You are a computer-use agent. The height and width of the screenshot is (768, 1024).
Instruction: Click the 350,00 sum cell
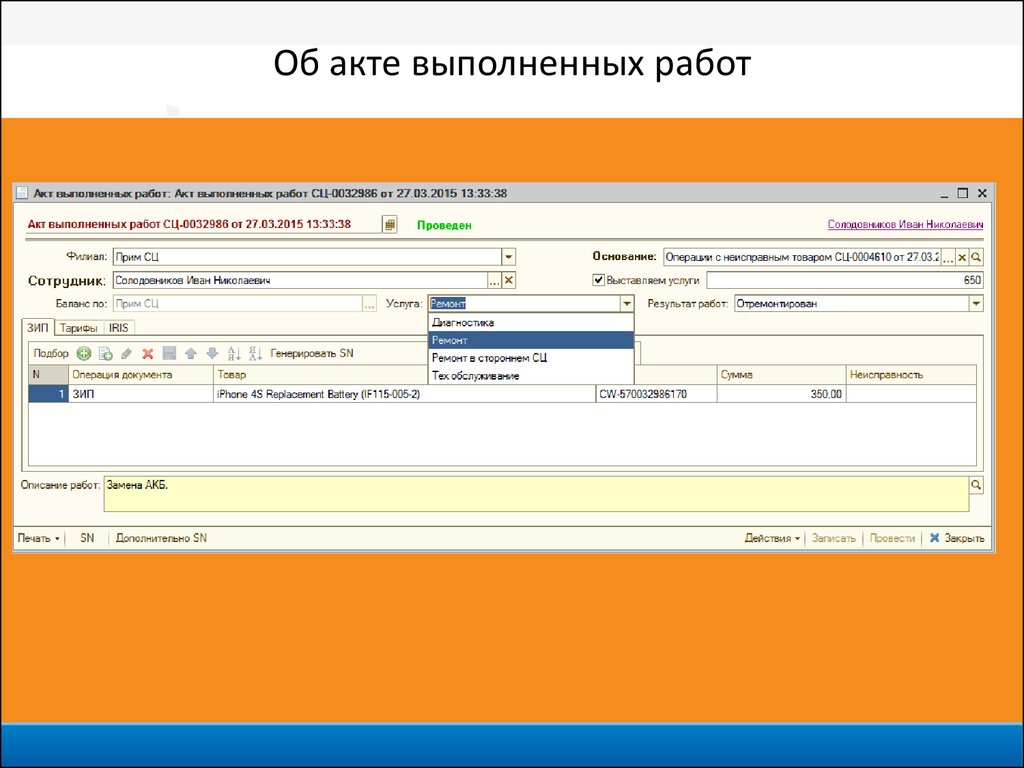click(782, 394)
